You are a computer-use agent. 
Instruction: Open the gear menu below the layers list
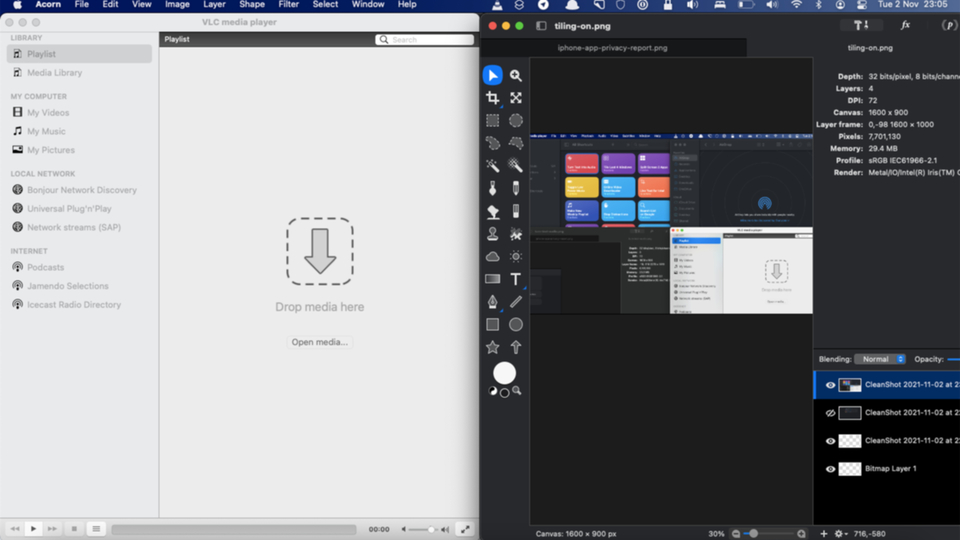pos(841,534)
